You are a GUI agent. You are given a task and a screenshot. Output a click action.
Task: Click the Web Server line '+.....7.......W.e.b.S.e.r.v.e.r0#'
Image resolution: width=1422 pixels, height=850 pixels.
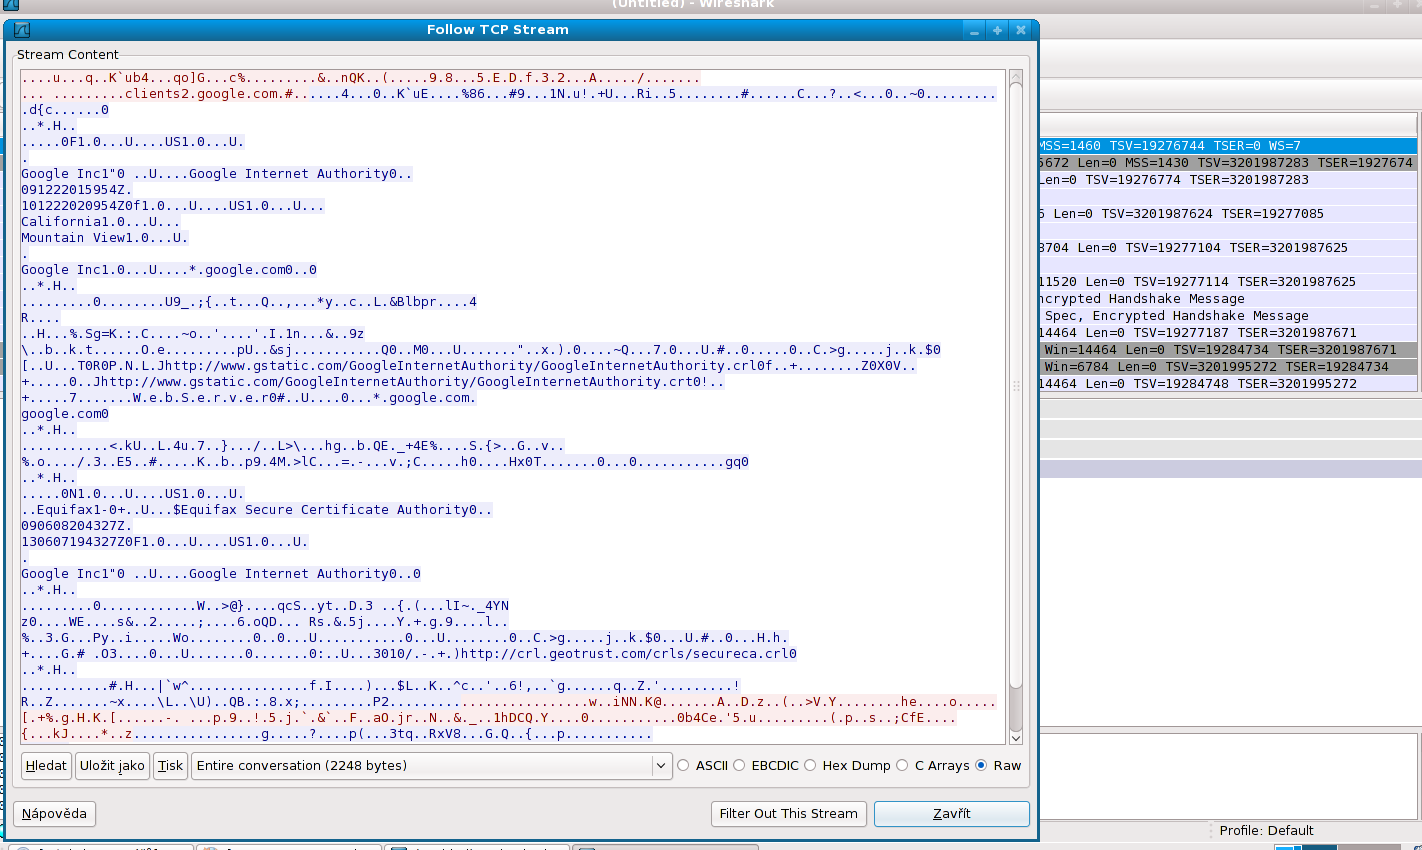(249, 398)
